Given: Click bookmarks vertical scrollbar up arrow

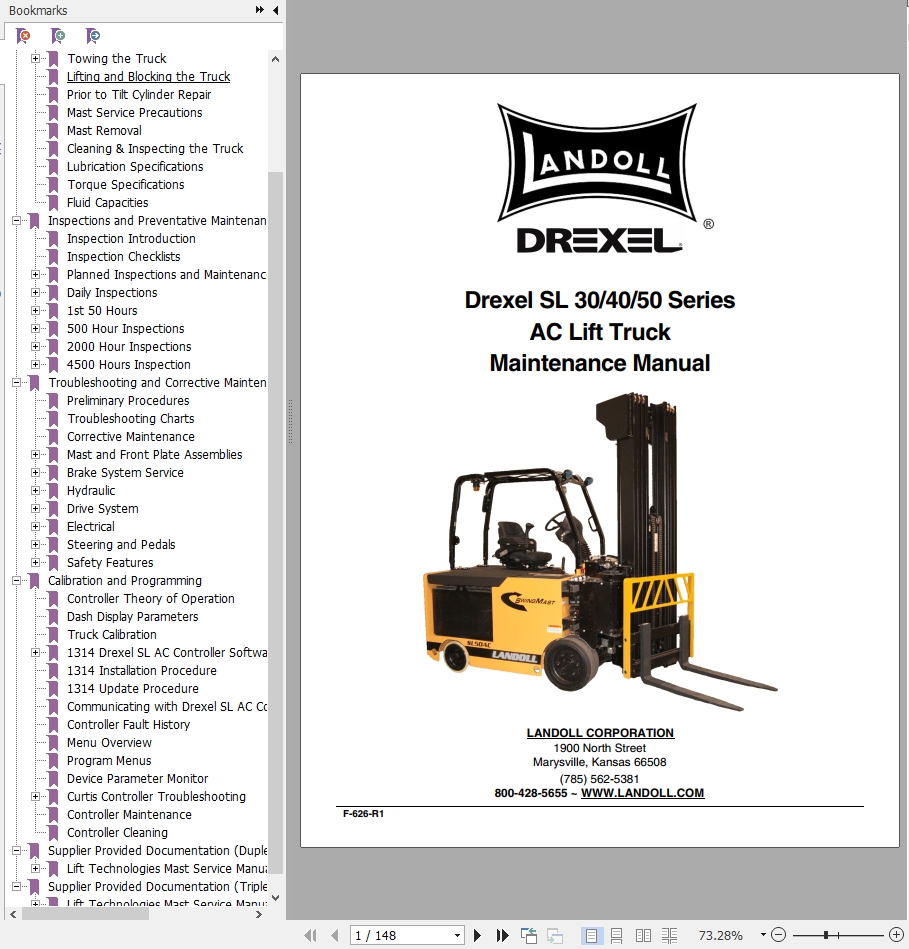Looking at the screenshot, I should tap(275, 59).
